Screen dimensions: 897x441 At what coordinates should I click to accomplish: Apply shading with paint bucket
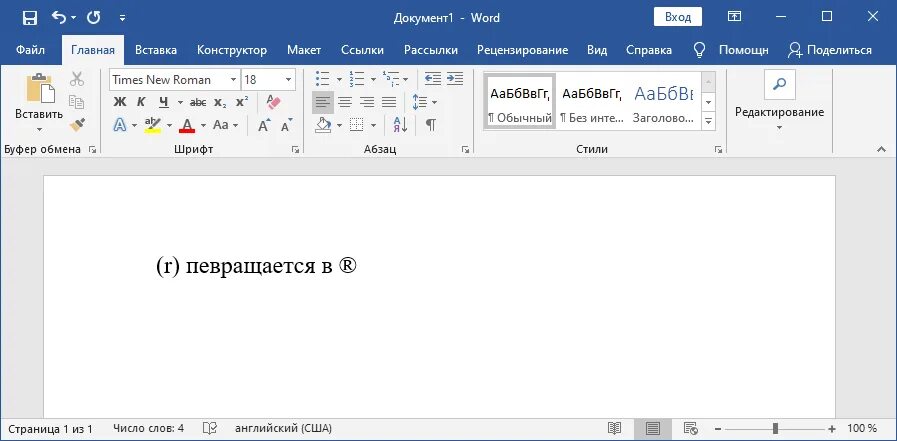click(323, 125)
